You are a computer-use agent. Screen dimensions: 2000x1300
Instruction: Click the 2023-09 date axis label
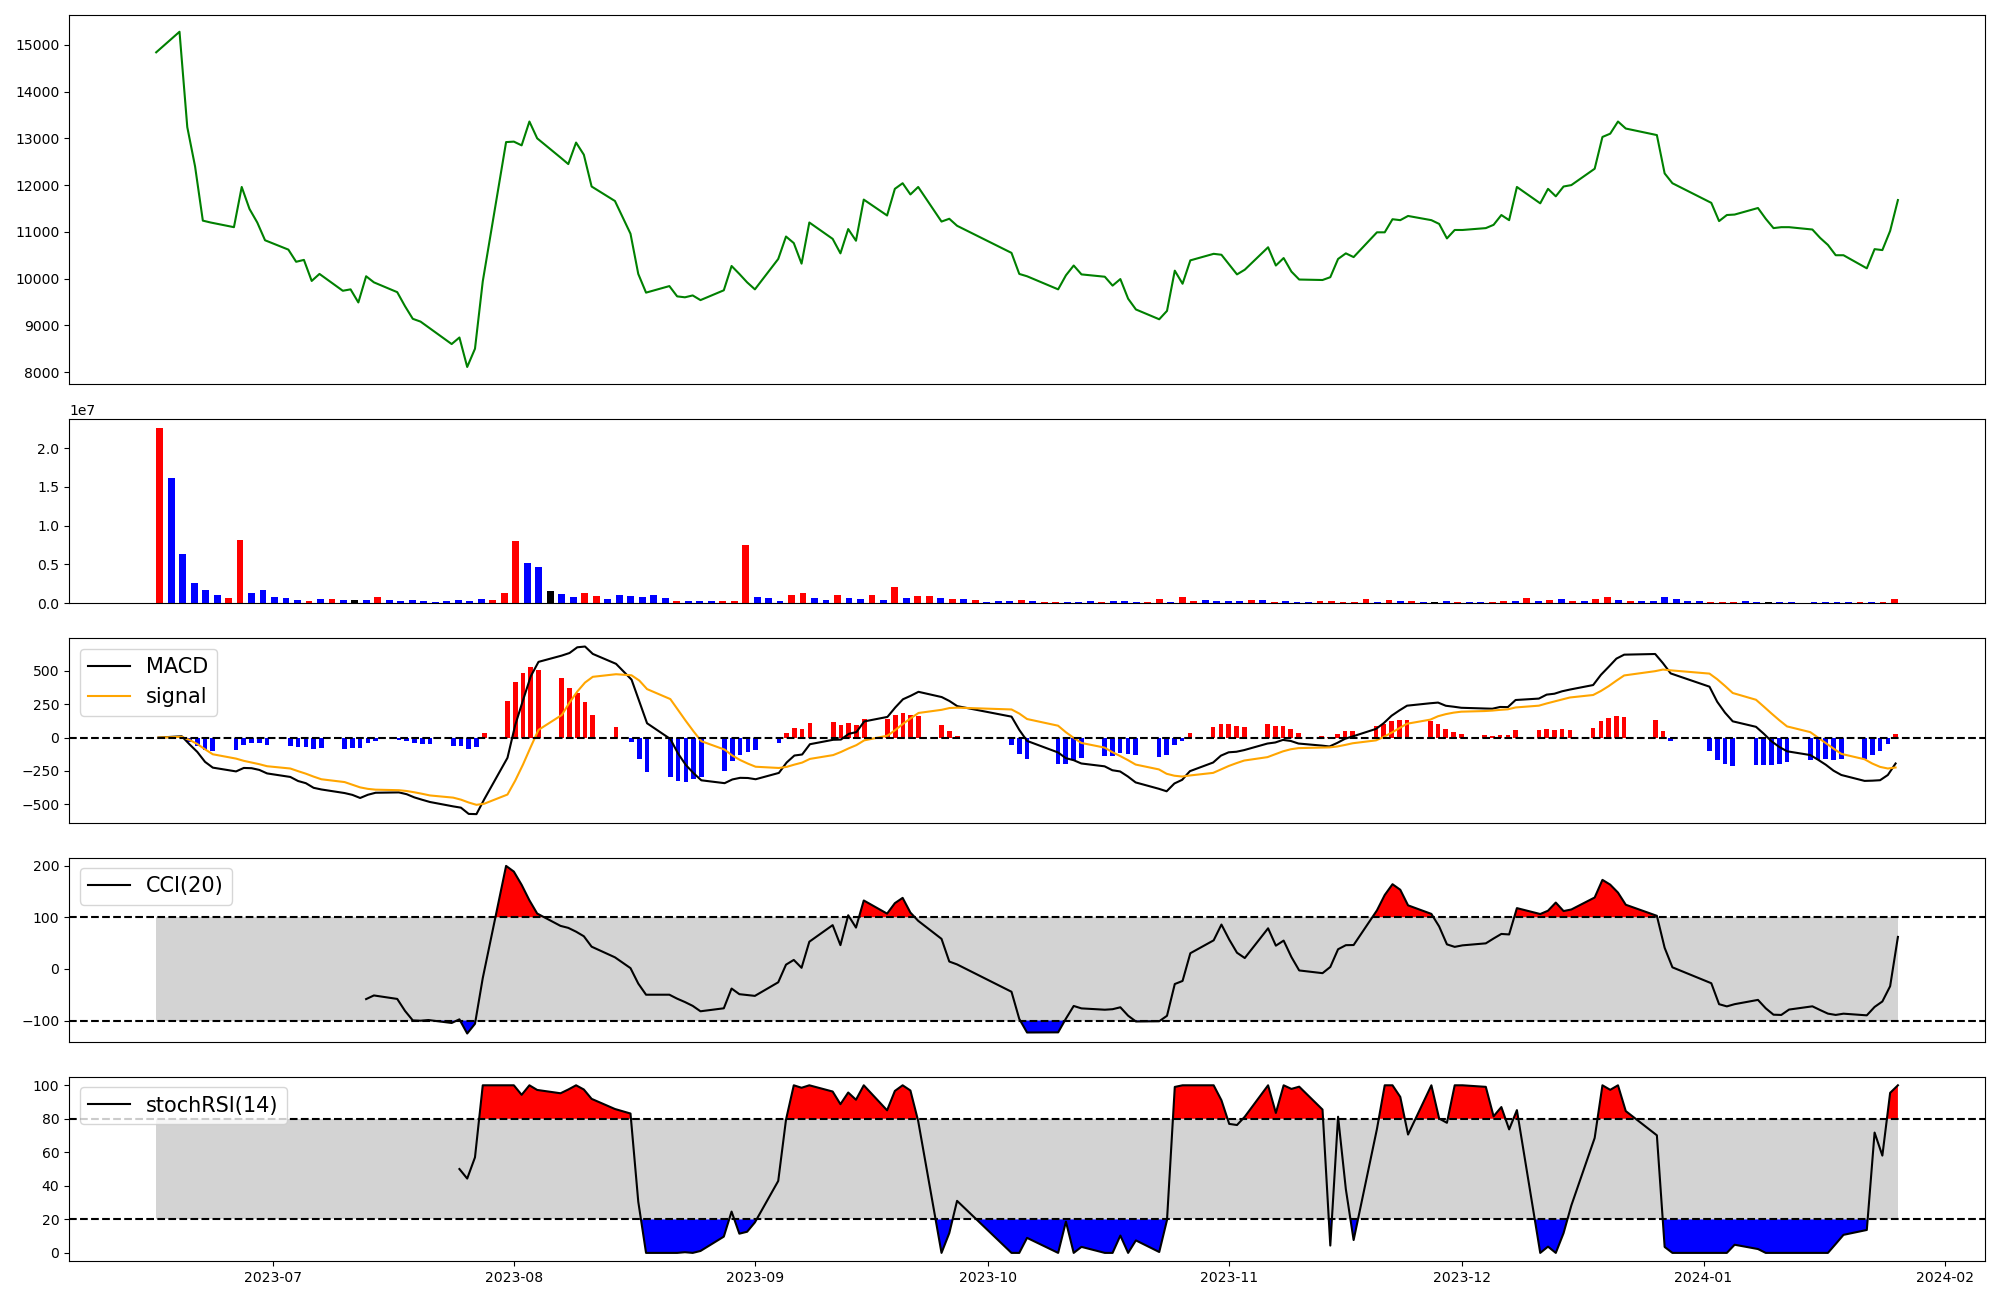click(x=755, y=1277)
